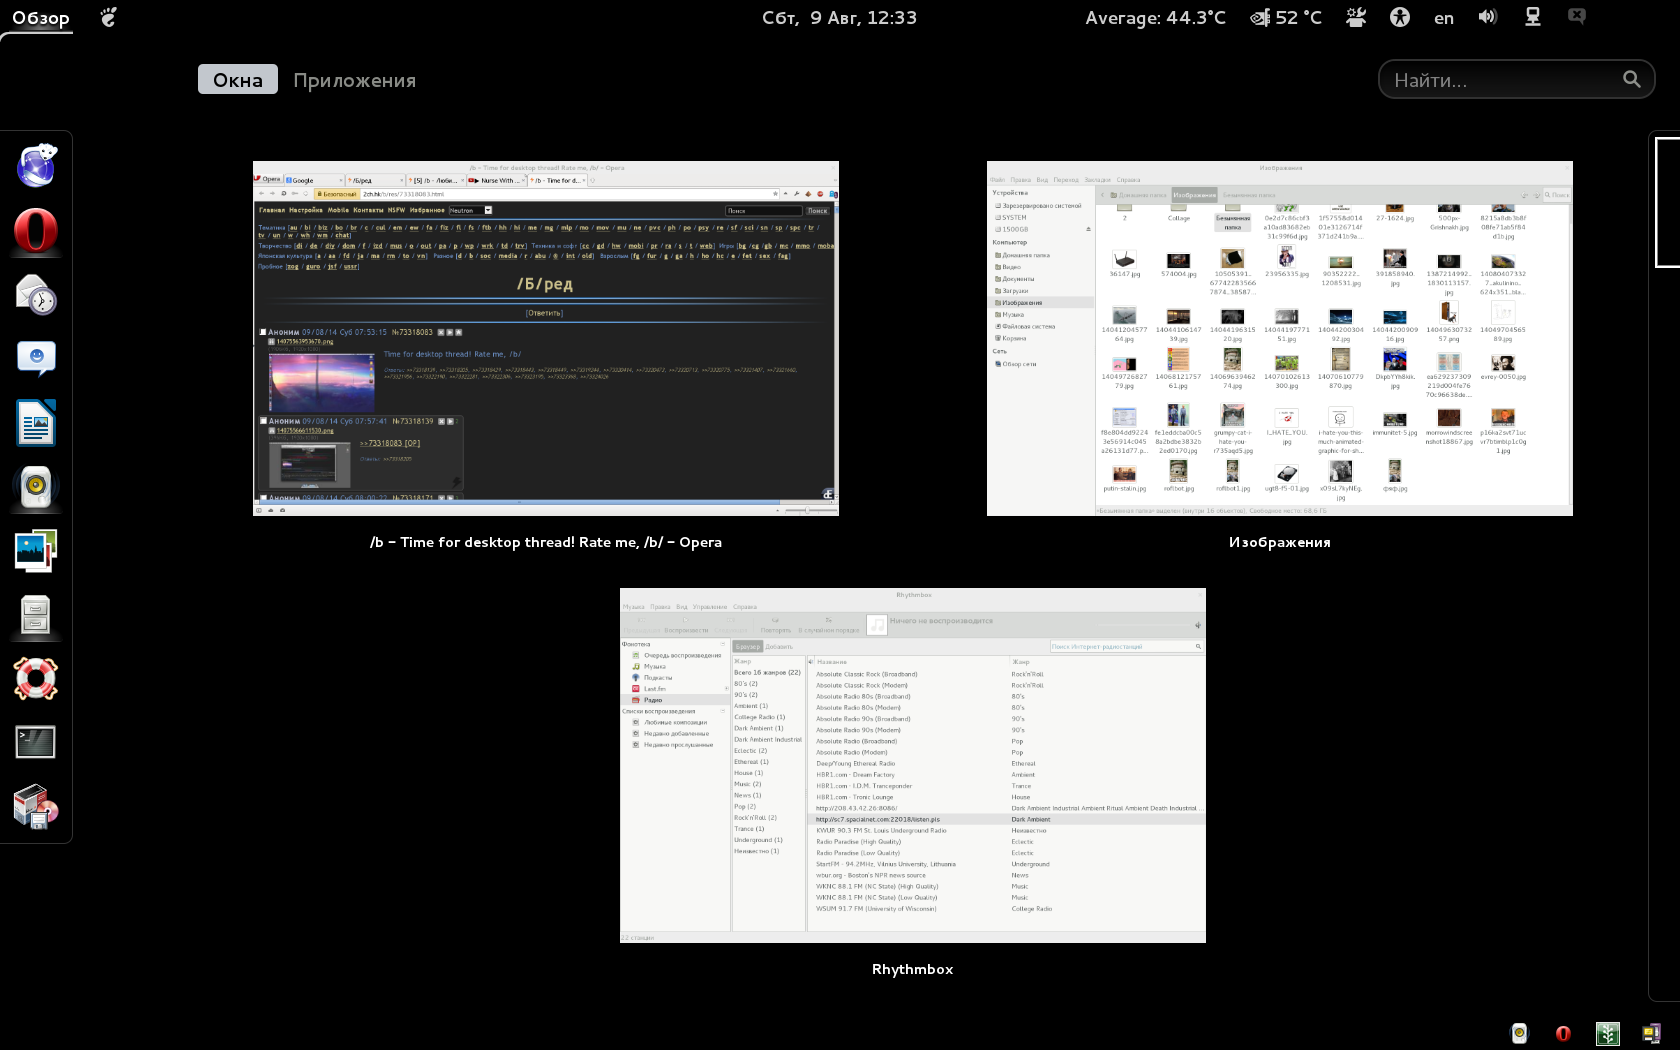Open the terminal from the dash

pyautogui.click(x=36, y=742)
